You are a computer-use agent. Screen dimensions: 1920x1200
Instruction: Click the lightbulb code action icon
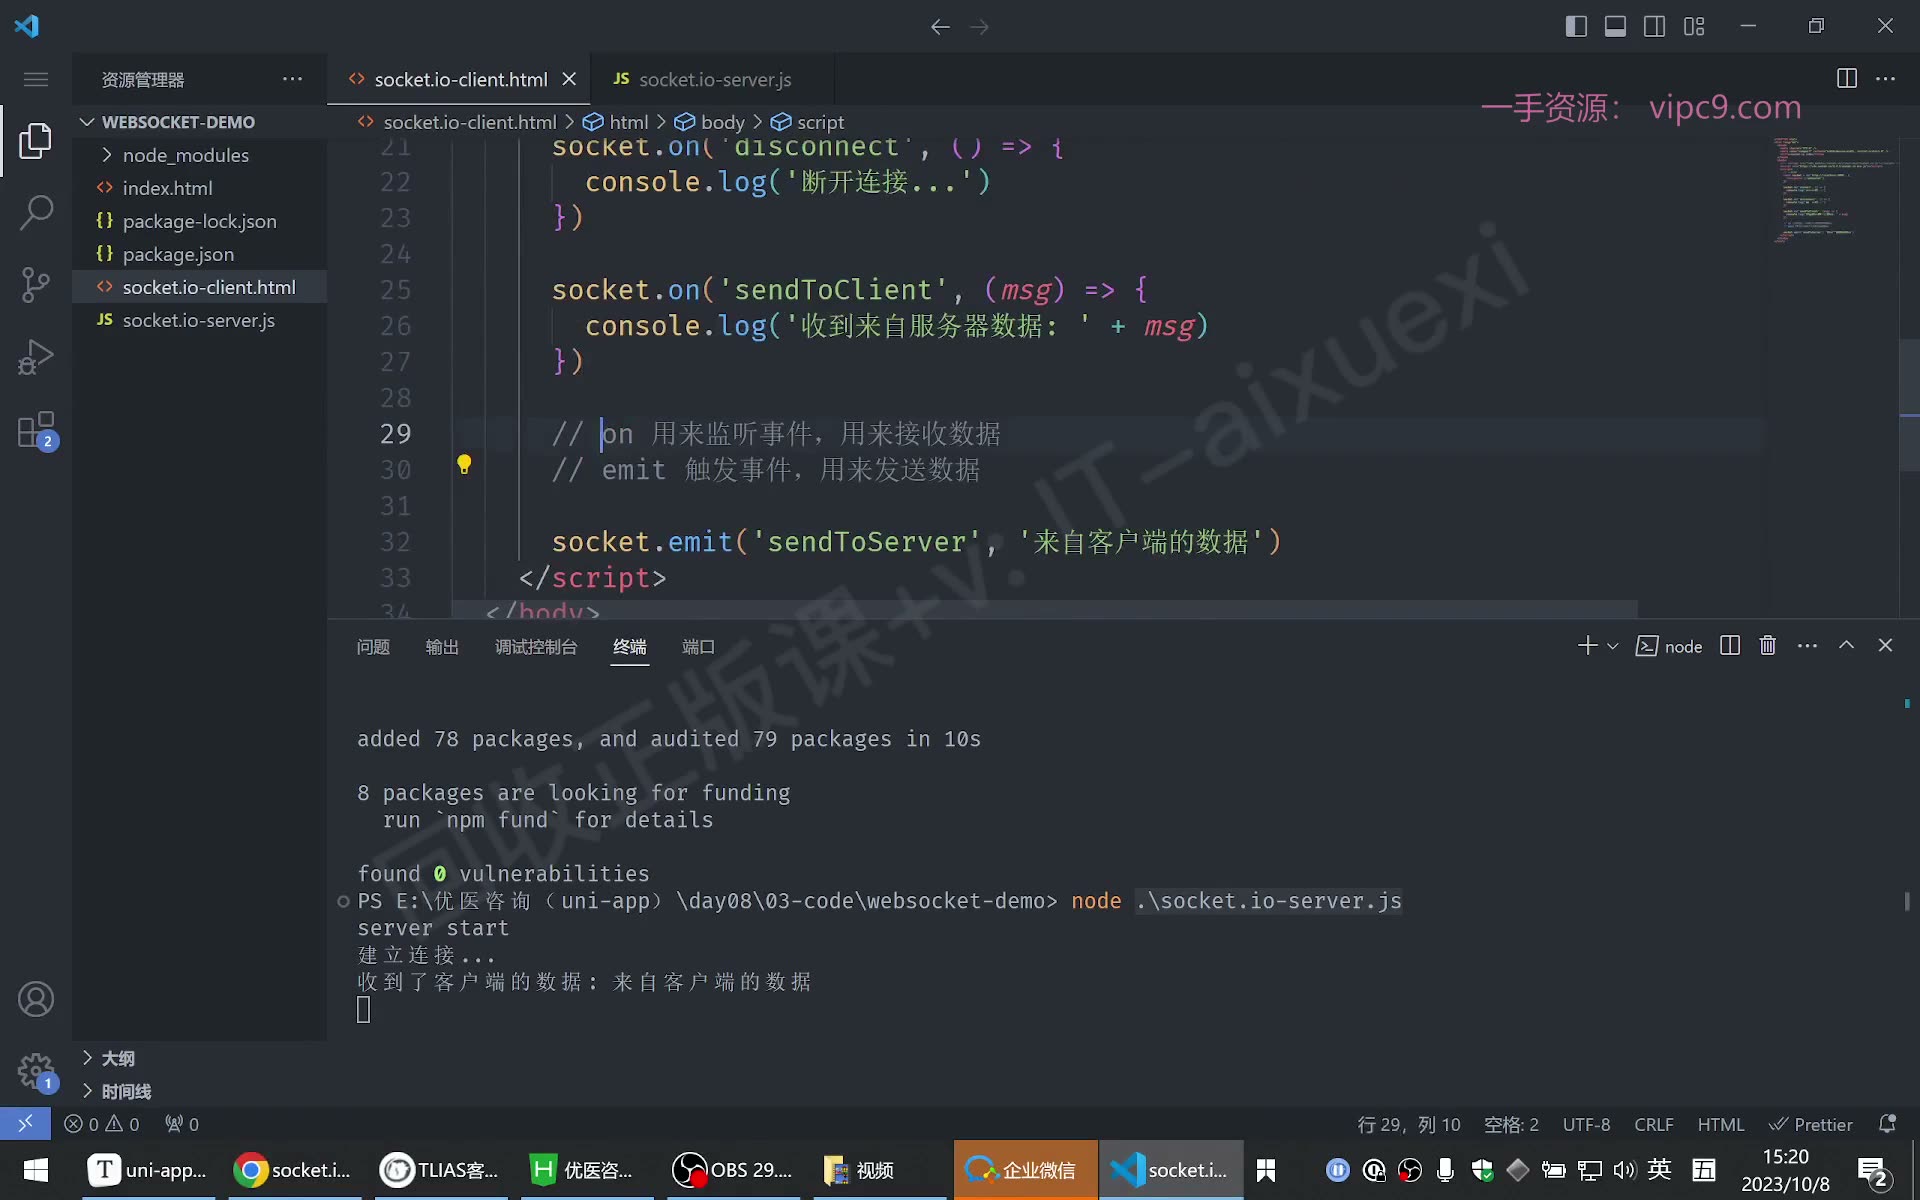464,465
